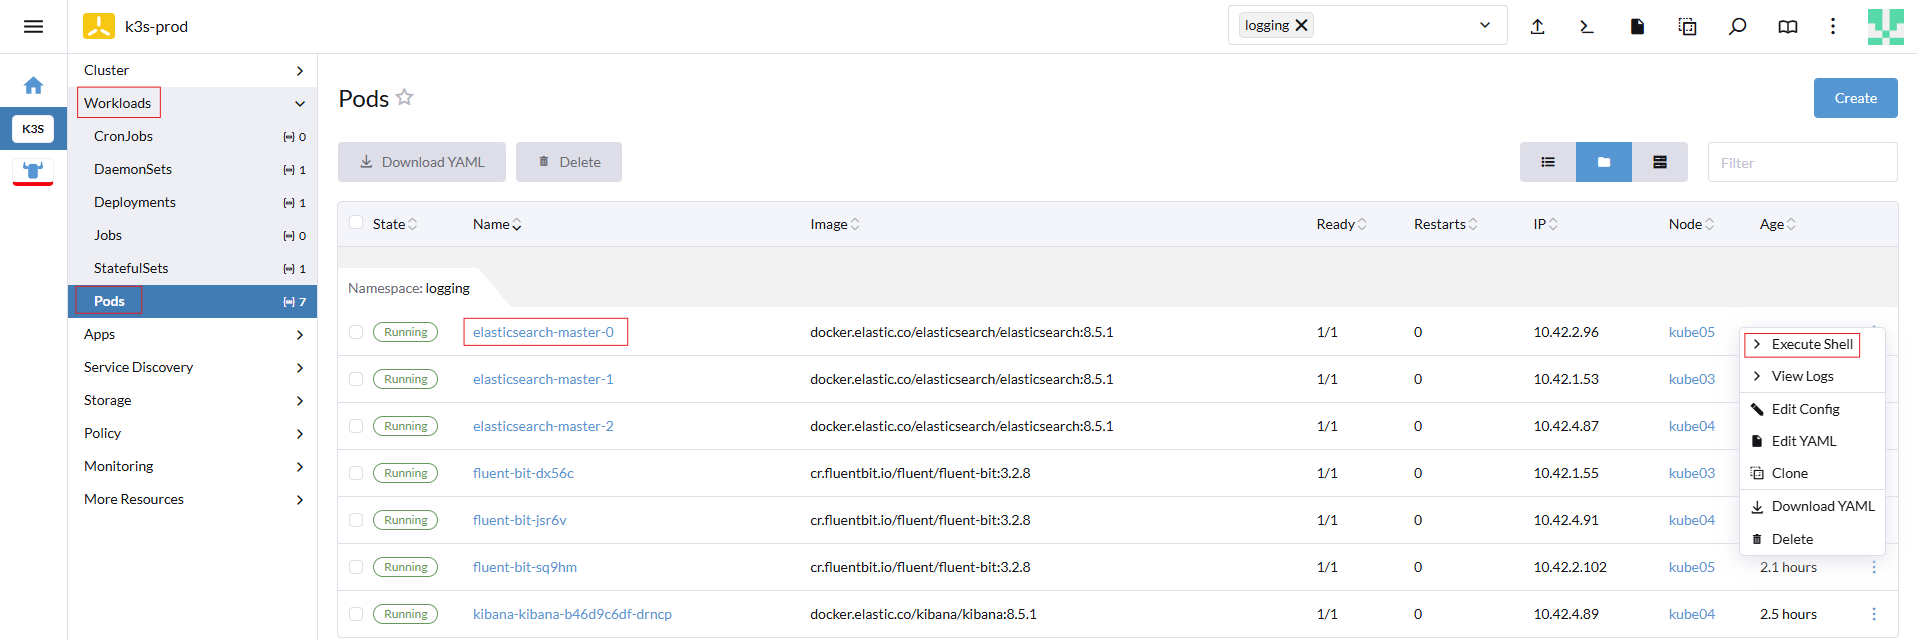Pick Clone from the context menu
The image size is (1917, 640).
[1812, 473]
